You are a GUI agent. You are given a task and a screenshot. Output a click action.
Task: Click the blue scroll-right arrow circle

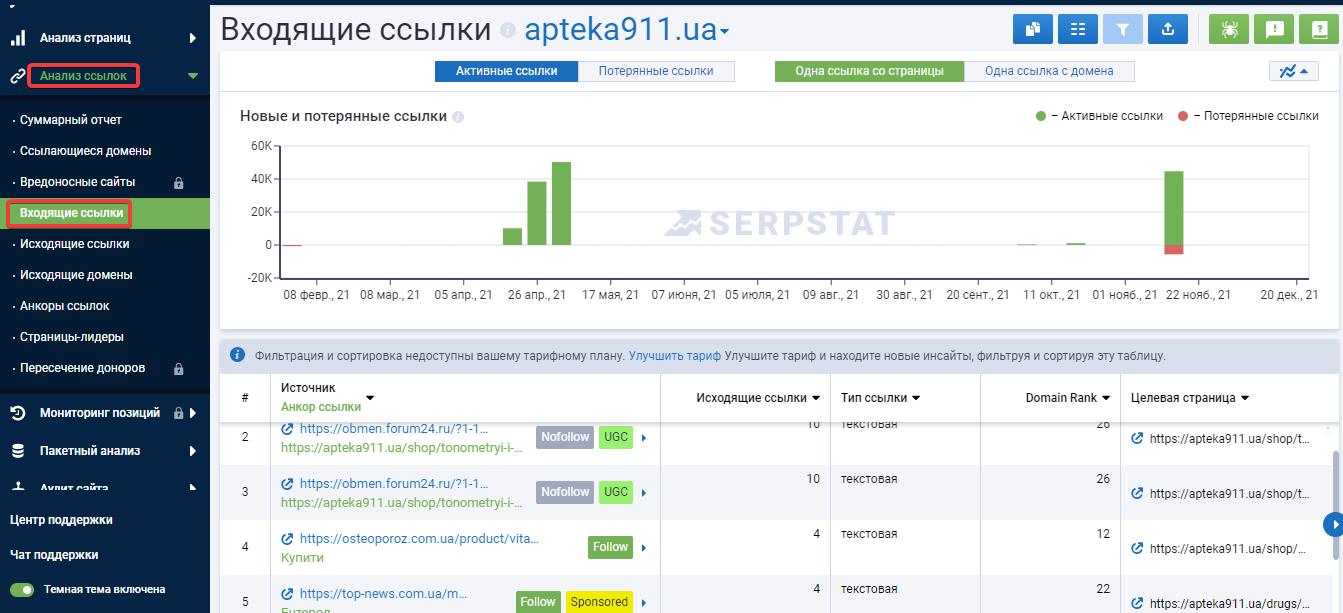pyautogui.click(x=1332, y=524)
